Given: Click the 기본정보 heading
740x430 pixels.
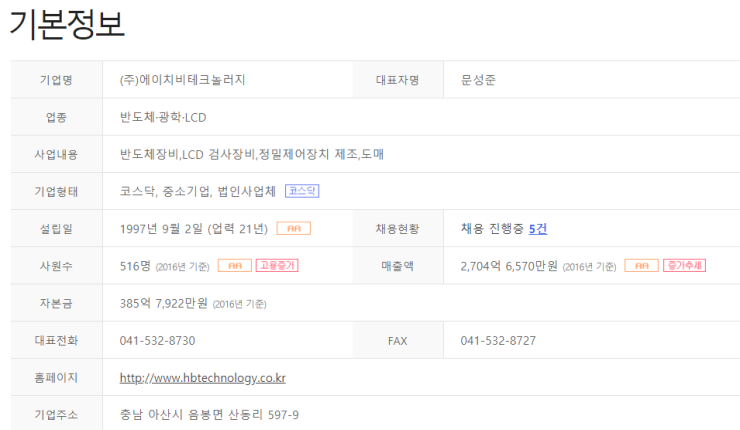Looking at the screenshot, I should coord(67,24).
